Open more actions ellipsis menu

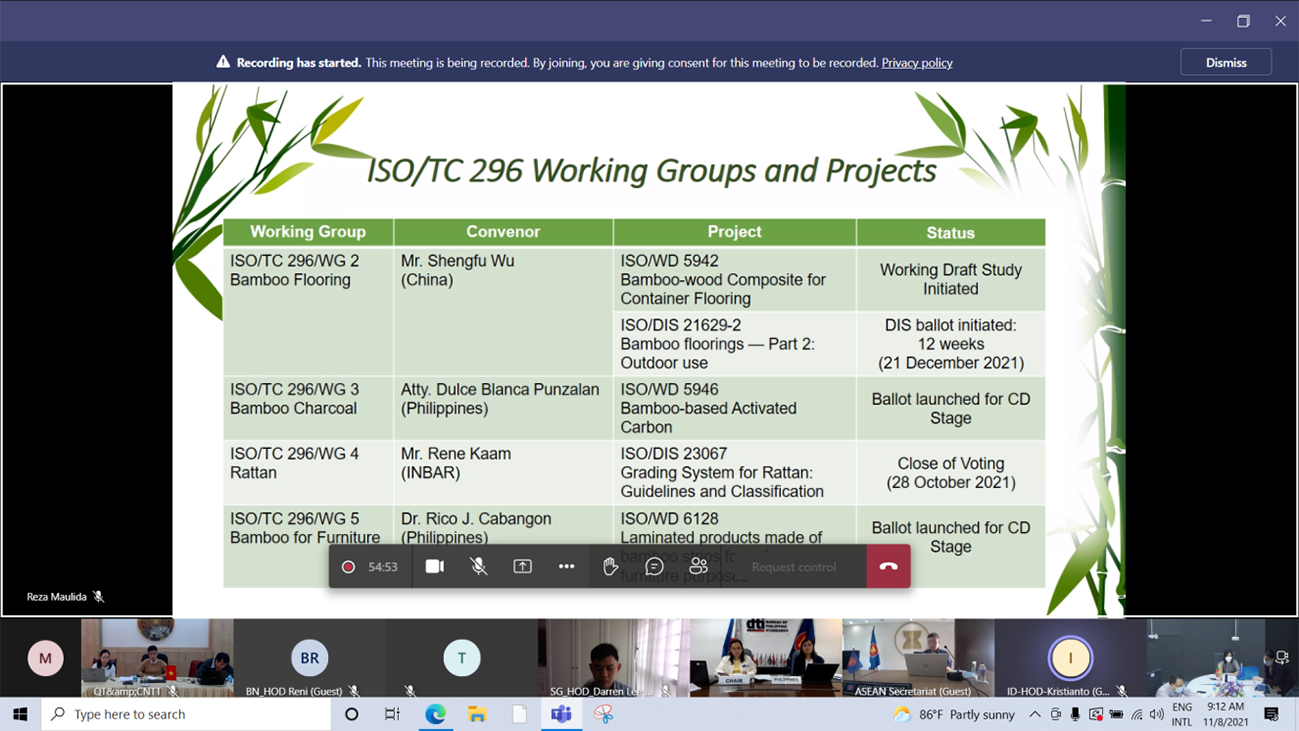[x=566, y=566]
